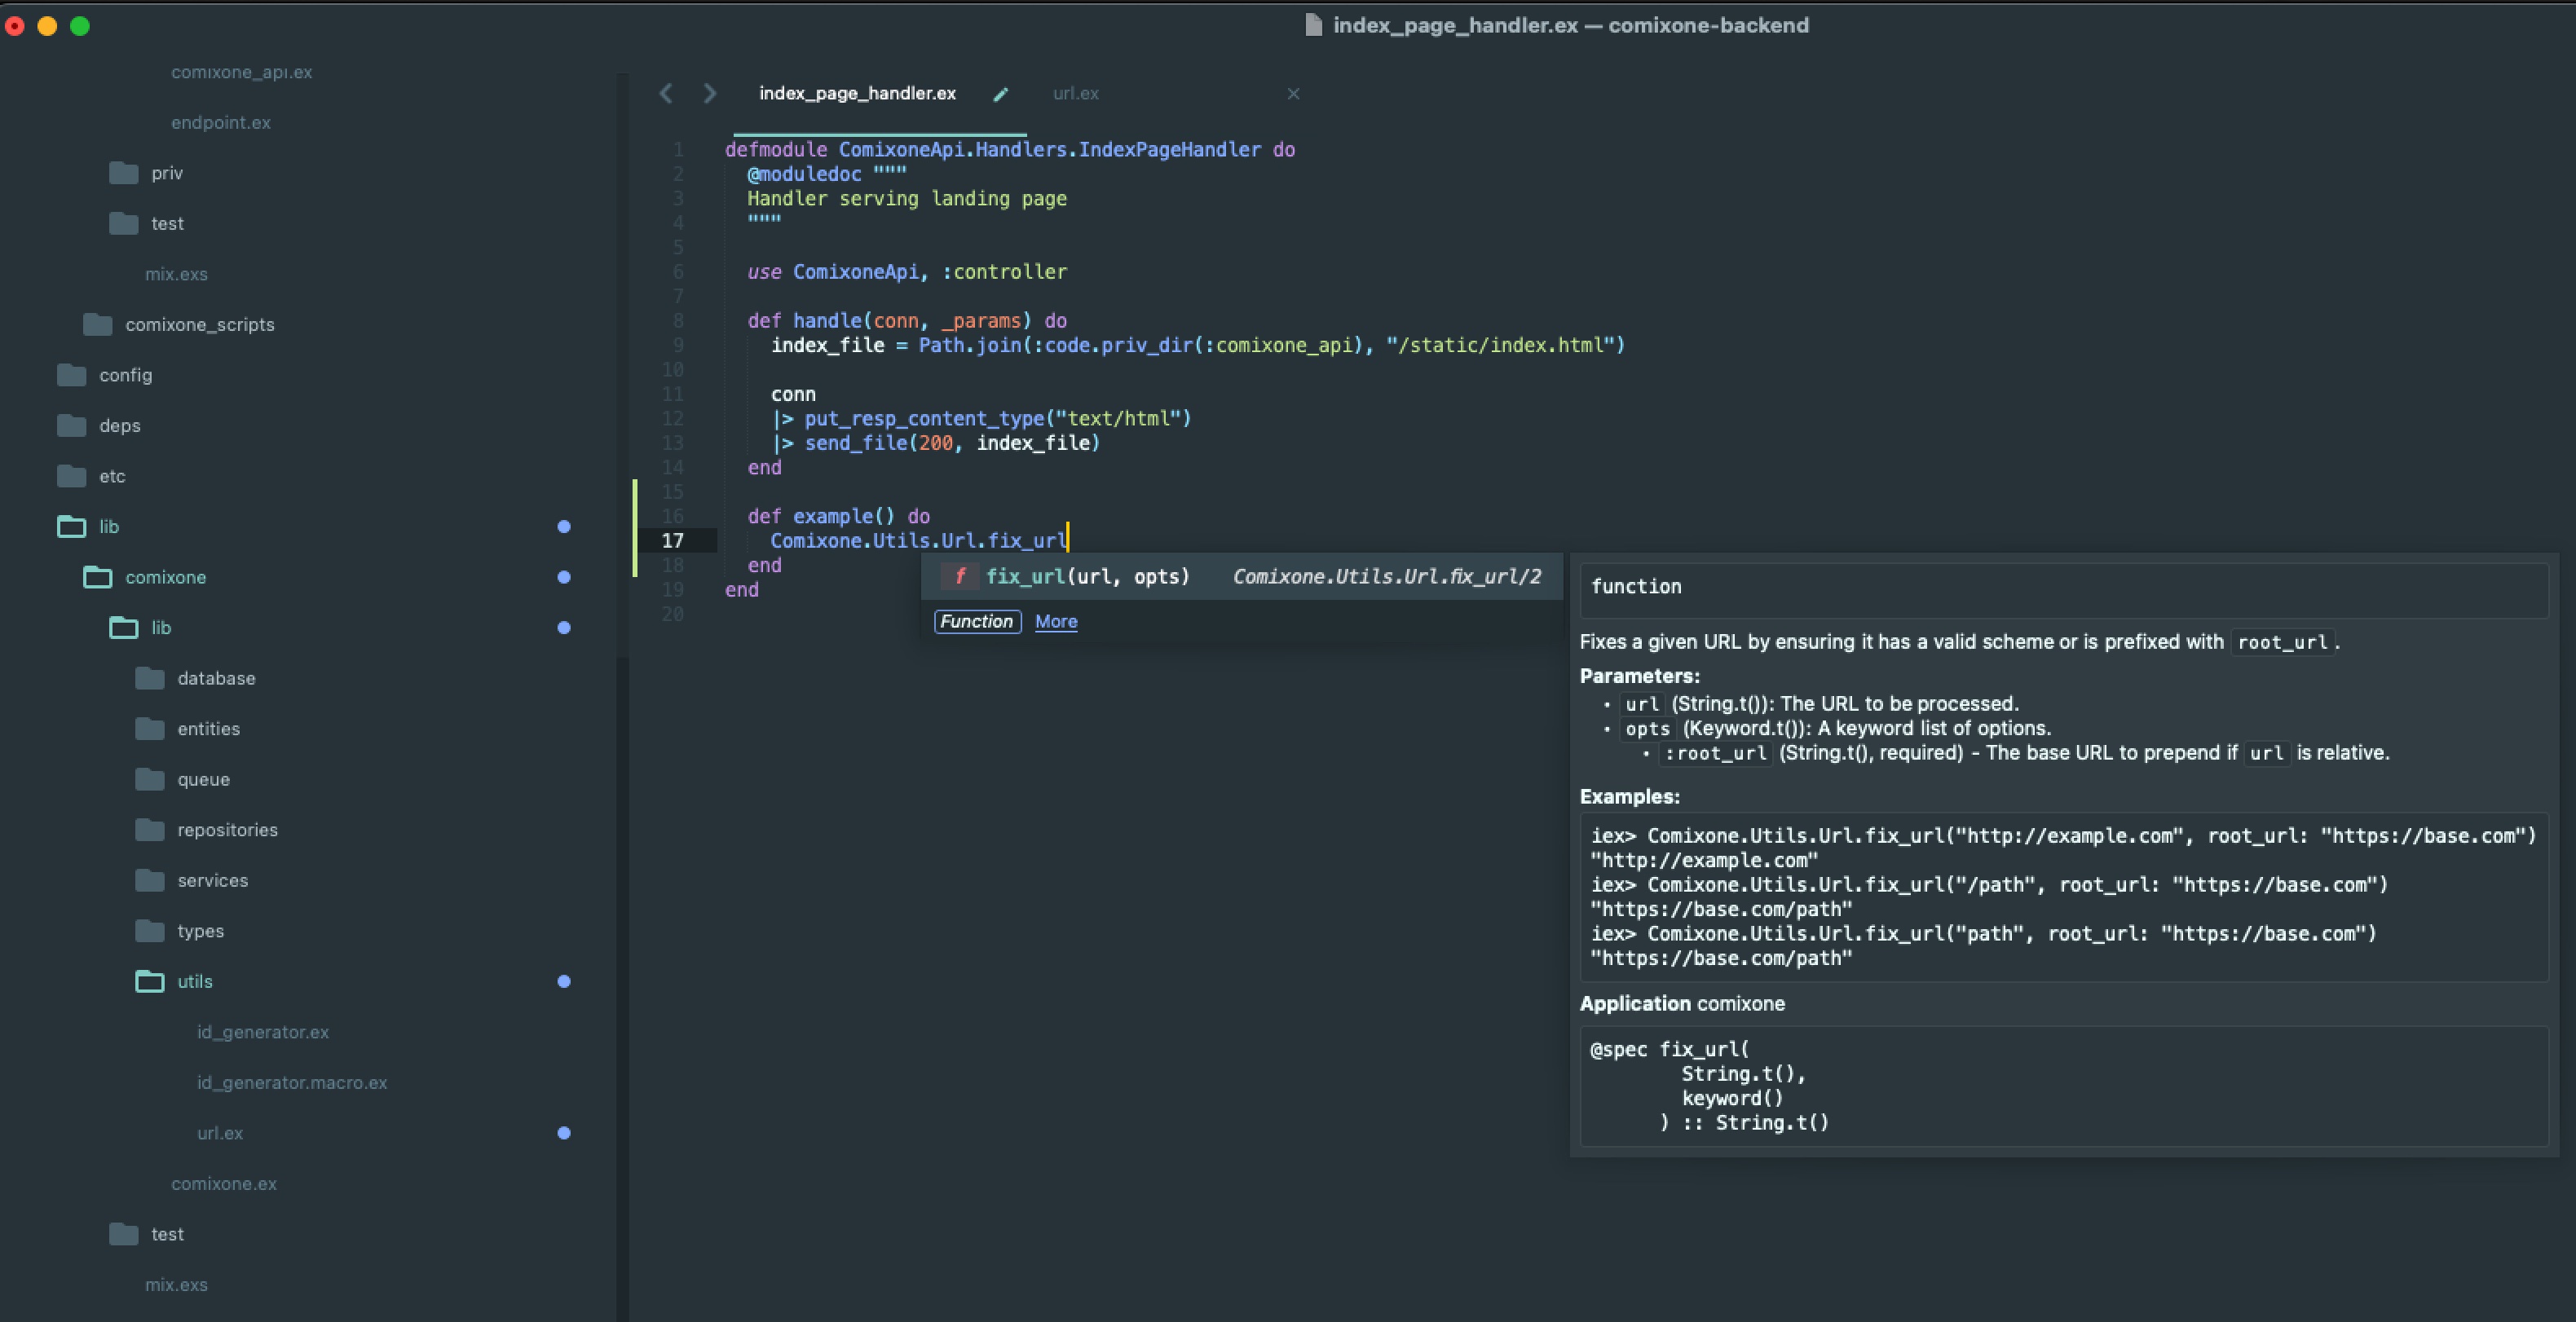Click 'use ComixoneApi, :controller' code line
Viewport: 2576px width, 1322px height.
(x=907, y=272)
